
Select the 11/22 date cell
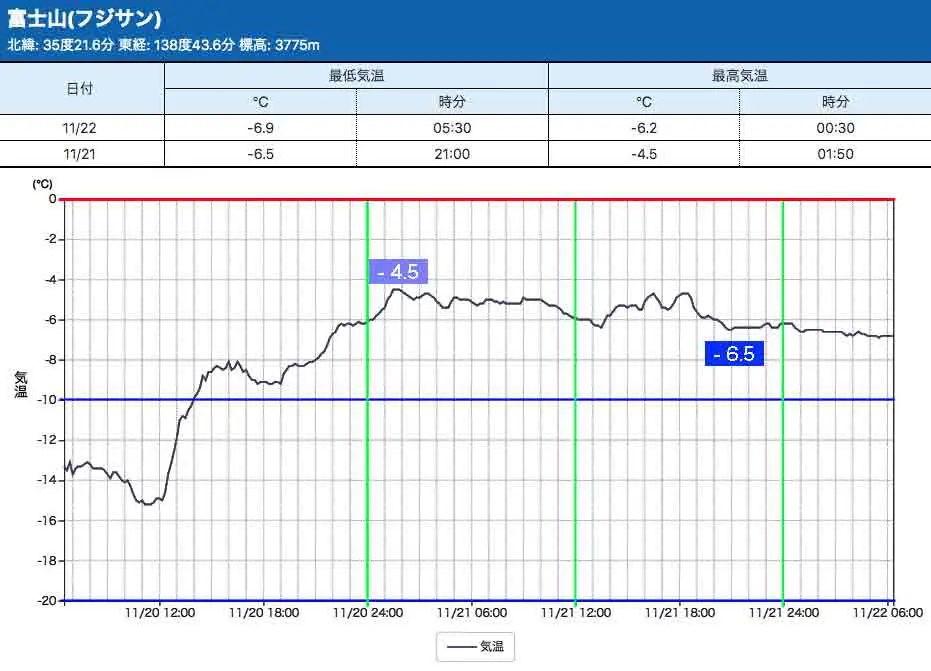click(x=80, y=128)
